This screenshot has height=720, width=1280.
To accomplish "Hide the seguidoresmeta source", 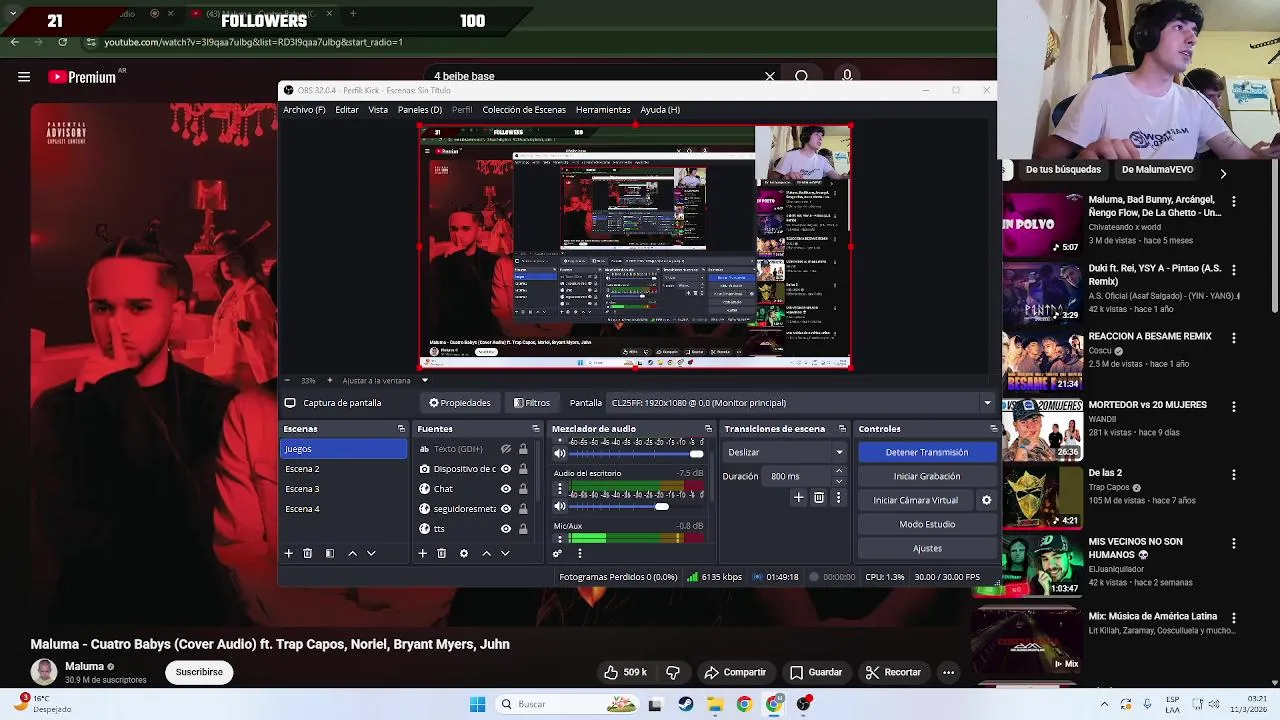I will pos(505,509).
